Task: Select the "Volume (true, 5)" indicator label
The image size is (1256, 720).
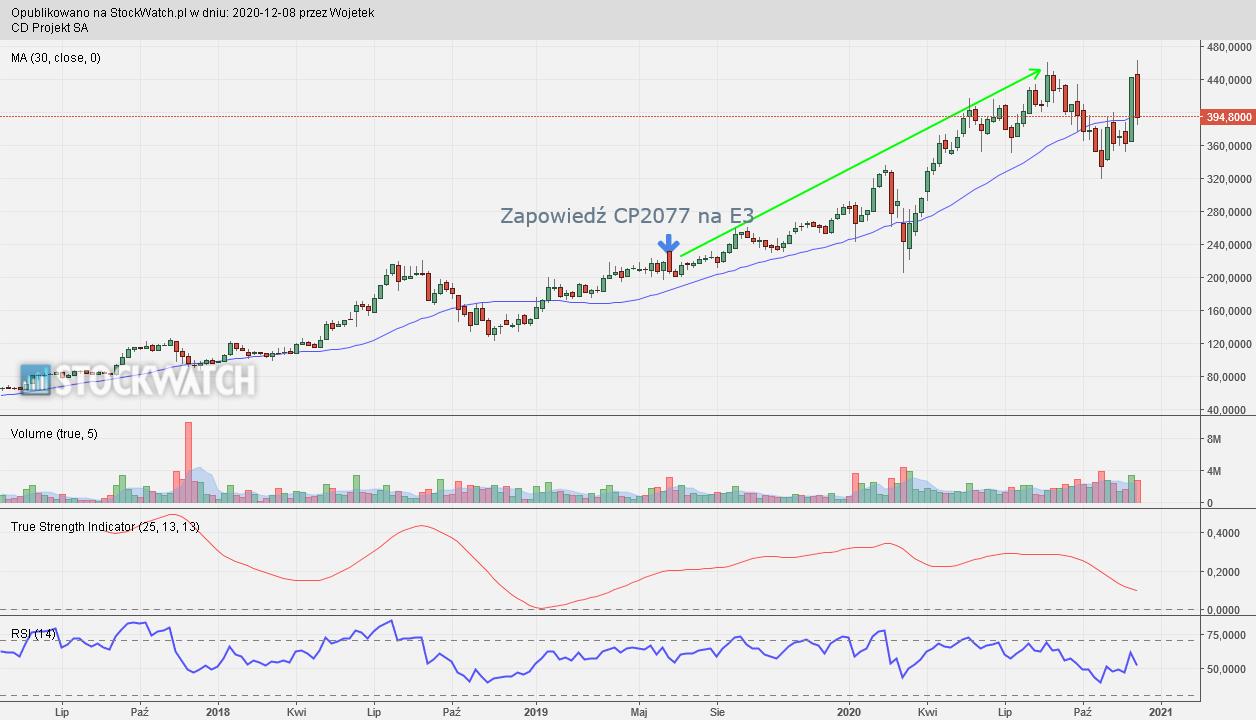Action: coord(54,433)
